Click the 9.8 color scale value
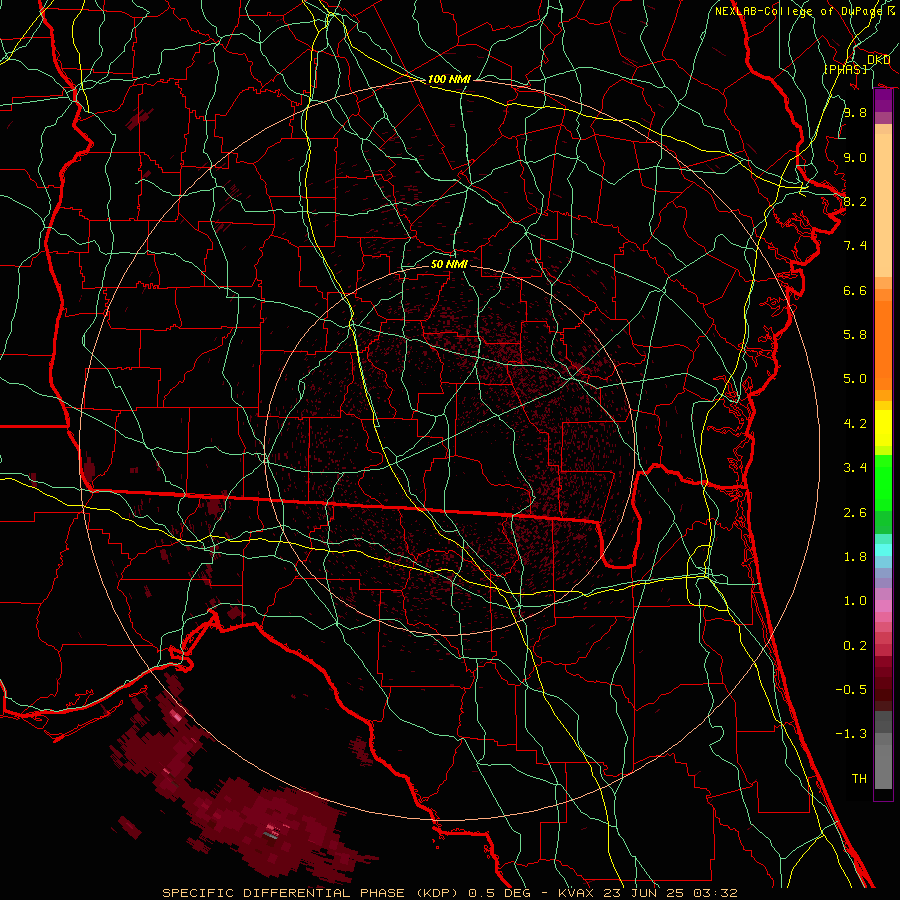Image resolution: width=900 pixels, height=900 pixels. pos(855,112)
